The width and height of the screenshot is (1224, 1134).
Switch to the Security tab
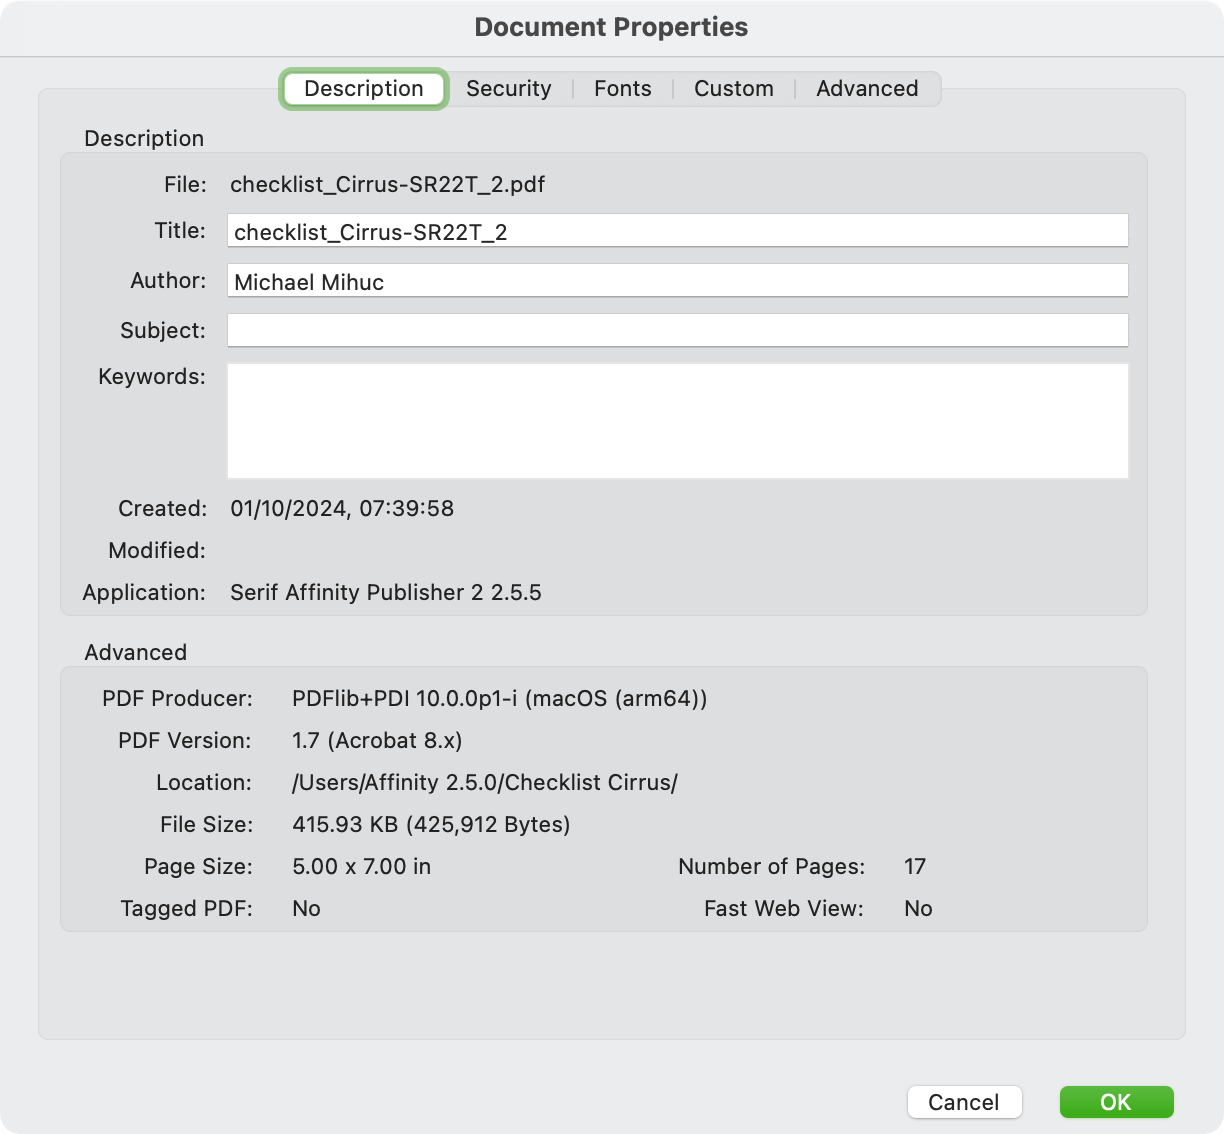pyautogui.click(x=509, y=88)
